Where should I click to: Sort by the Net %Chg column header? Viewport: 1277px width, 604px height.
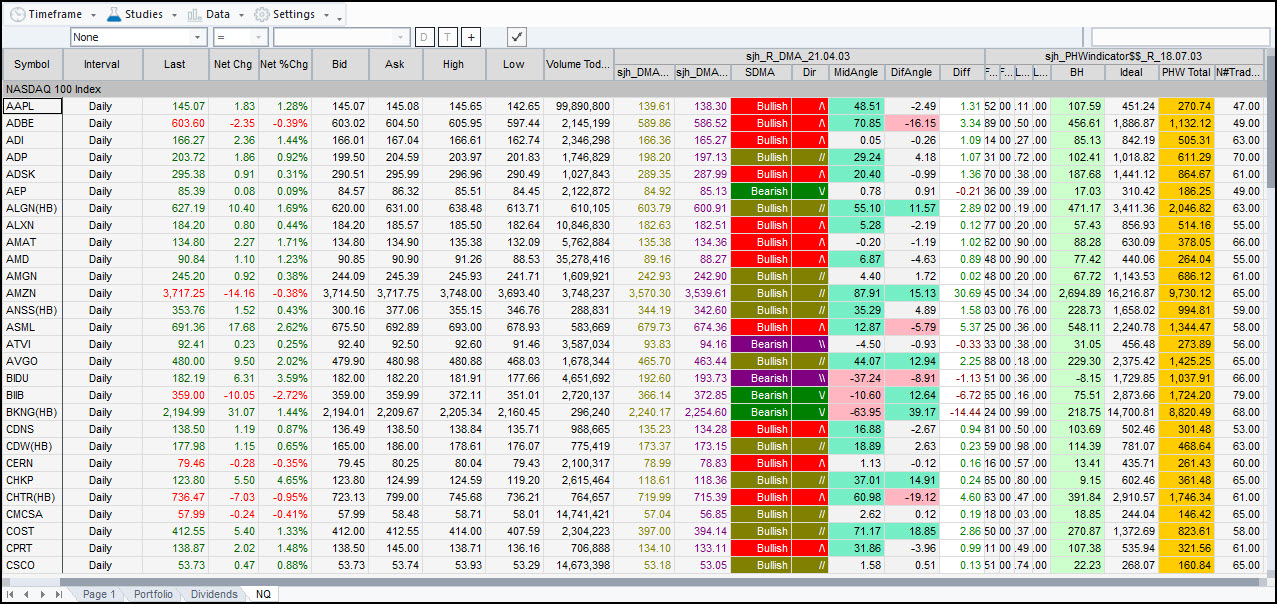[284, 64]
